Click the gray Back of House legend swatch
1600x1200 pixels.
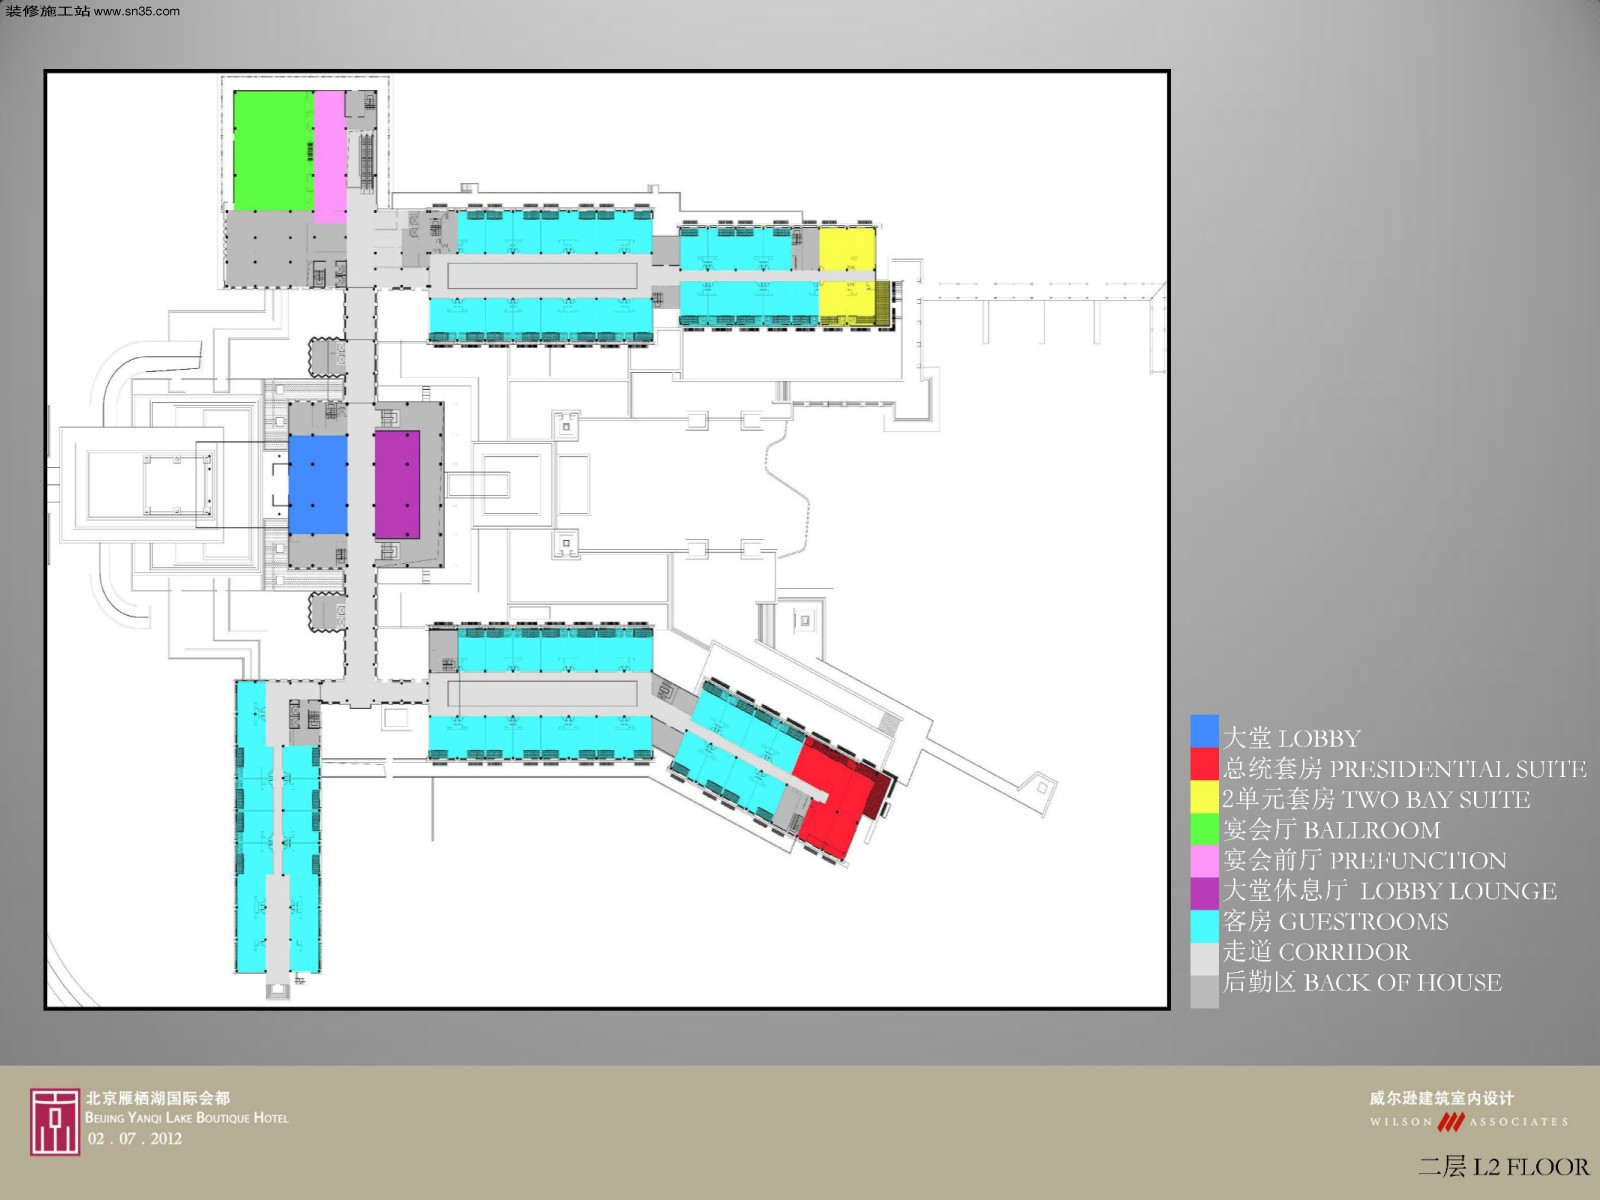pyautogui.click(x=1205, y=991)
